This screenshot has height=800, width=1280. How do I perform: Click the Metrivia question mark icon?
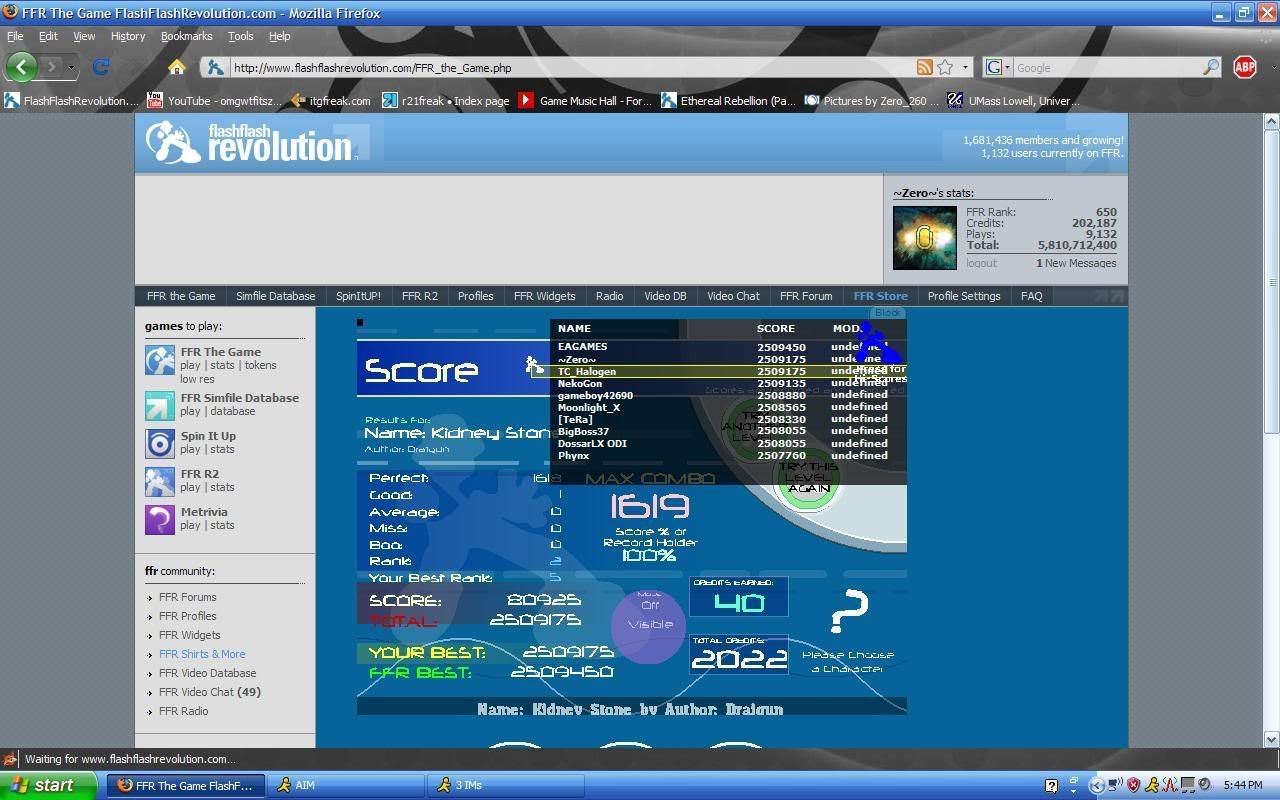coord(160,519)
